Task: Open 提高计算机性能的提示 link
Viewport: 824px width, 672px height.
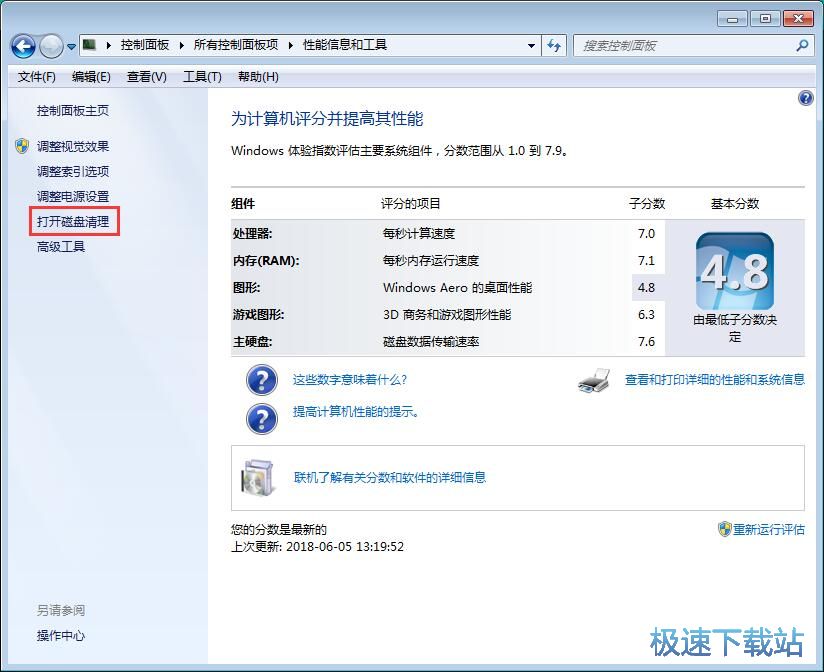Action: coord(356,412)
